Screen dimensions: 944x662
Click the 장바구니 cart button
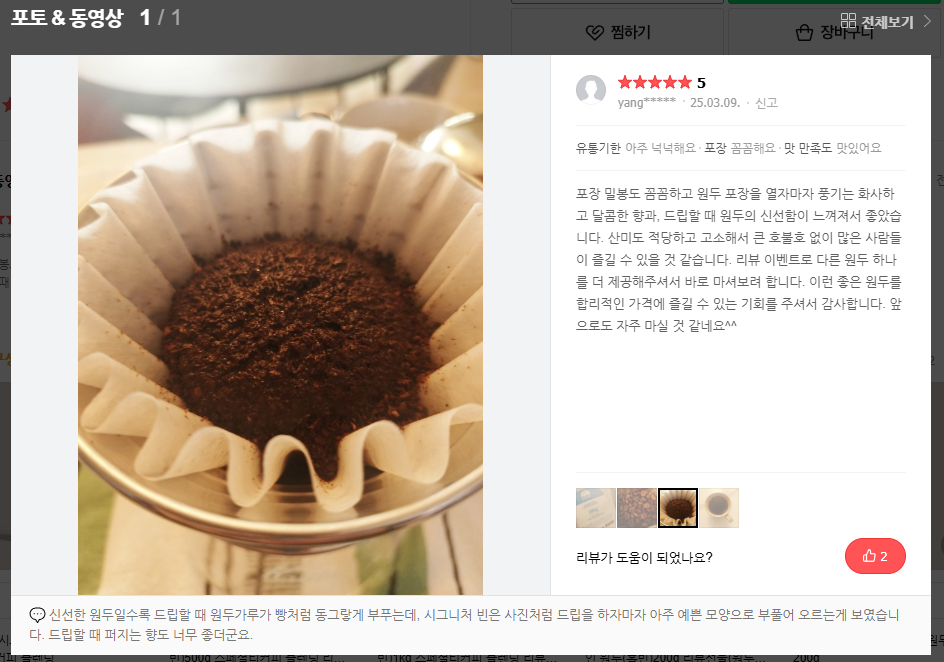click(836, 32)
